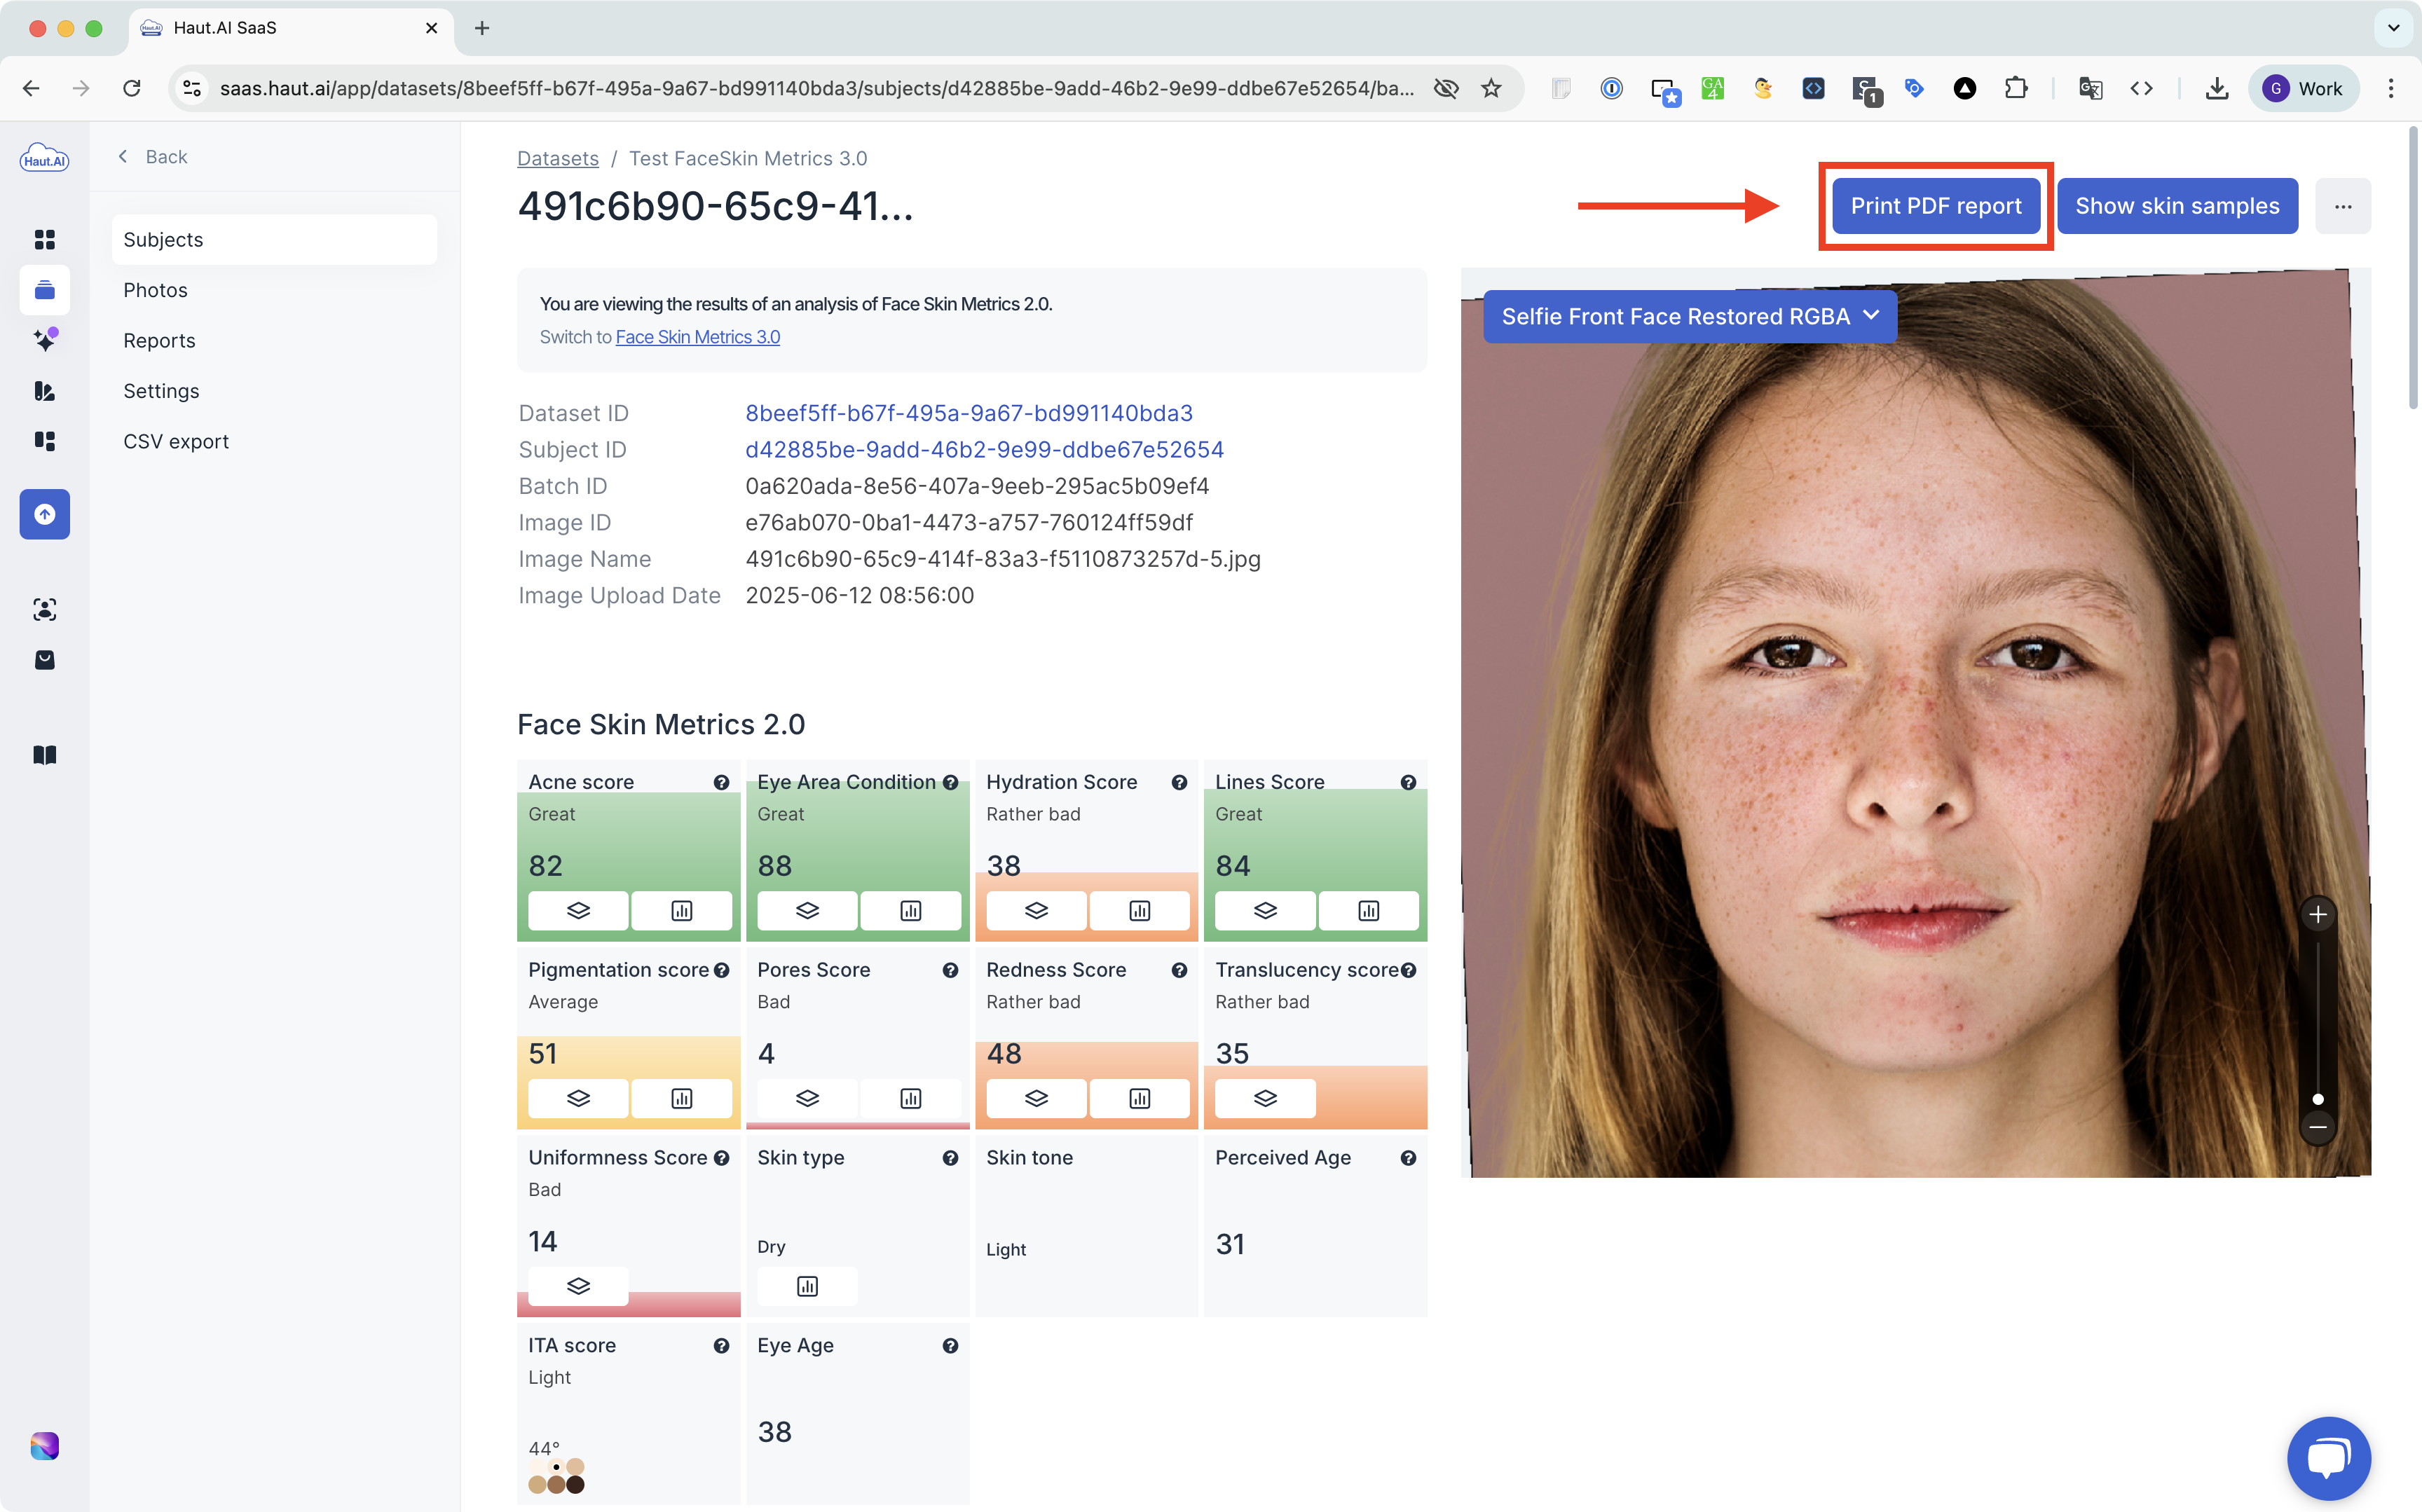Expand the Selfie Front Face Restored RGBA dropdown

(1689, 317)
